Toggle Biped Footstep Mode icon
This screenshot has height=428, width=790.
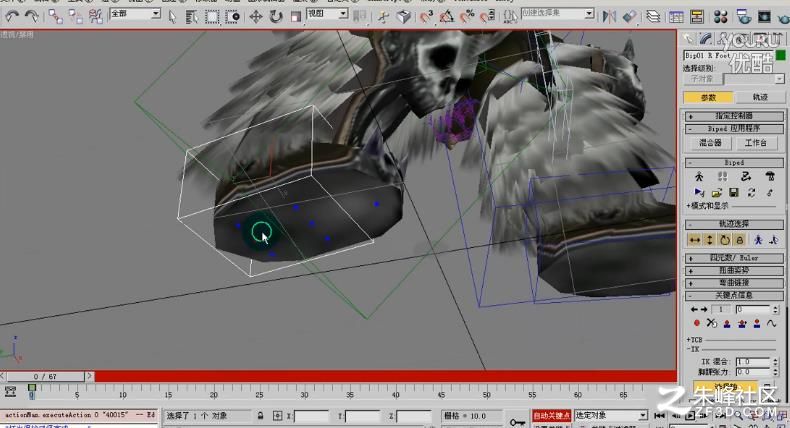[722, 177]
